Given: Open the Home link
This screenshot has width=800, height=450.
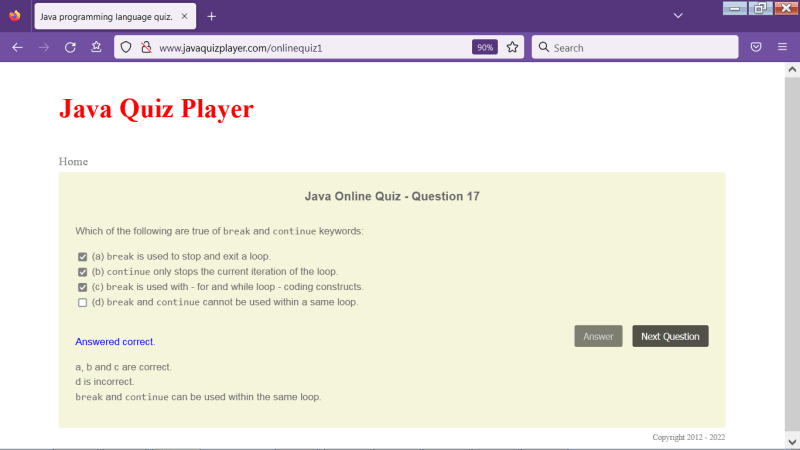Looking at the screenshot, I should (73, 162).
